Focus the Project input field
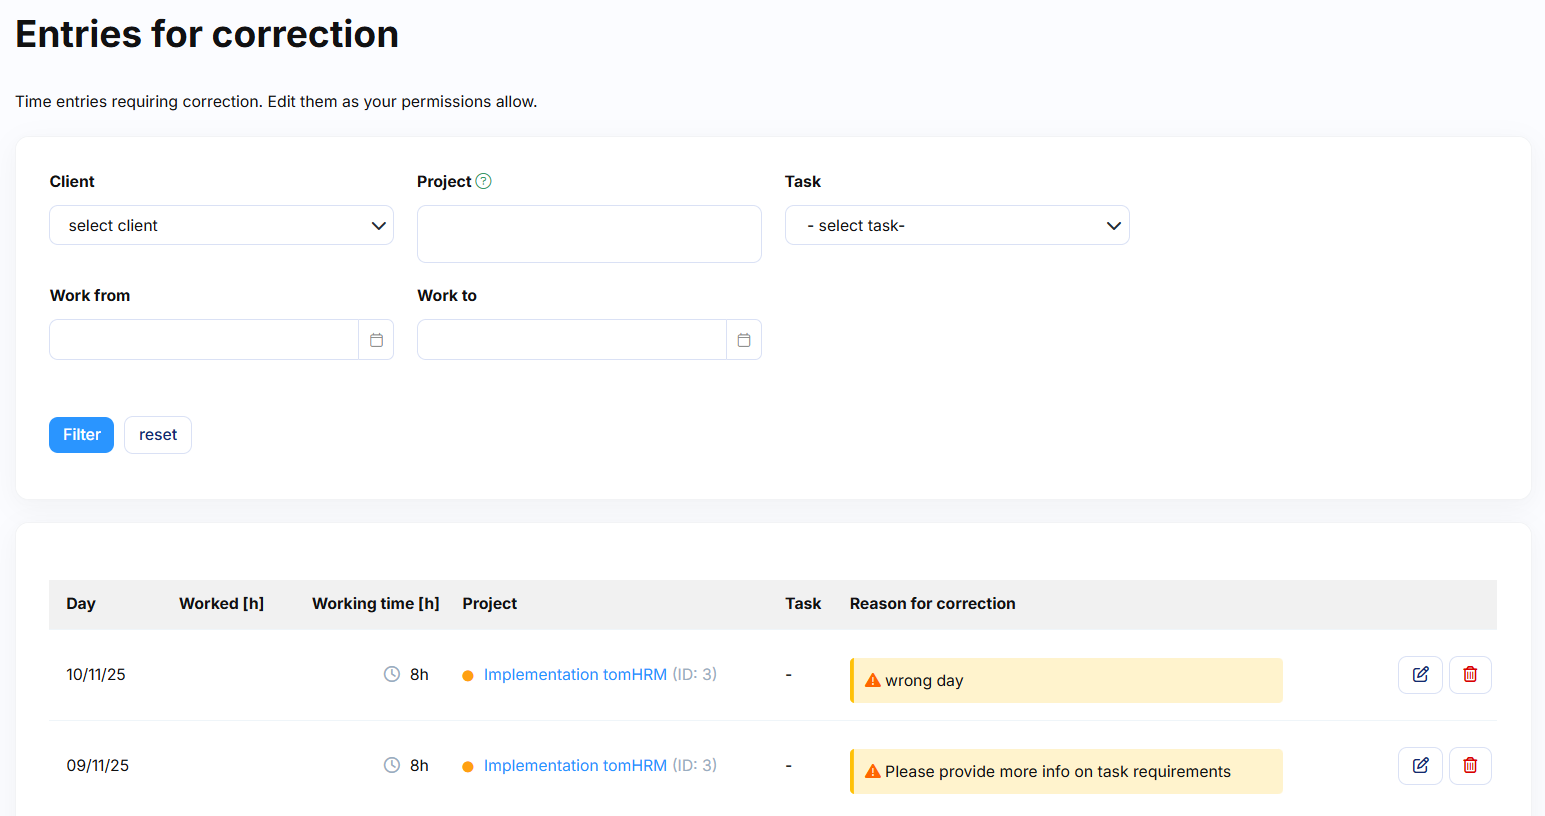Screen dimensions: 1545x816 tap(589, 234)
